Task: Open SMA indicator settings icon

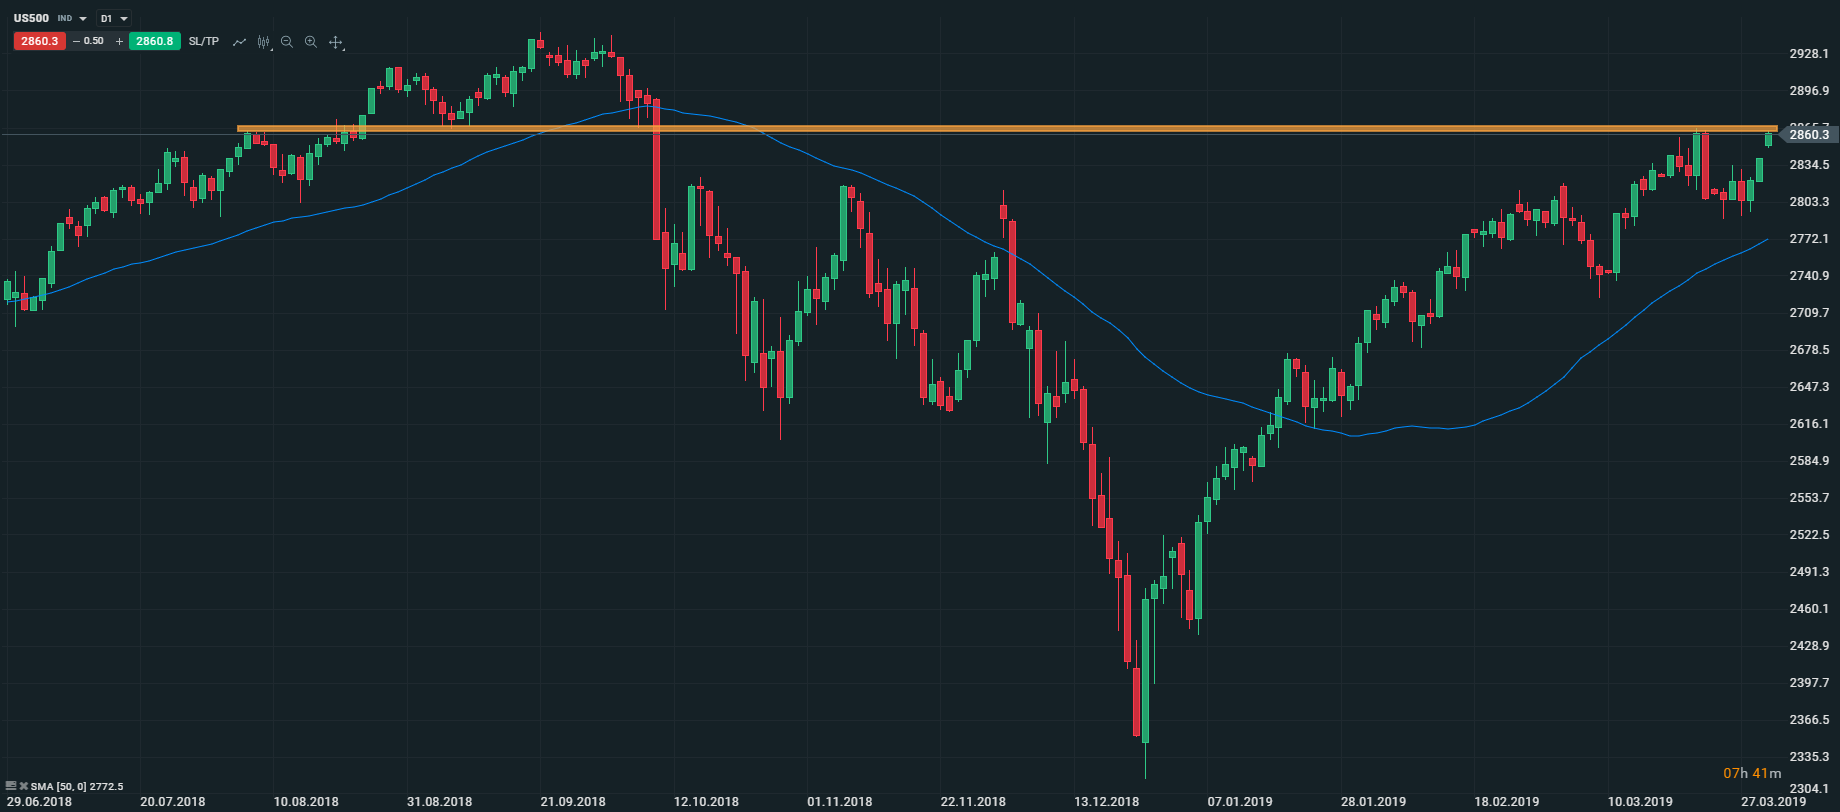Action: click(x=11, y=786)
